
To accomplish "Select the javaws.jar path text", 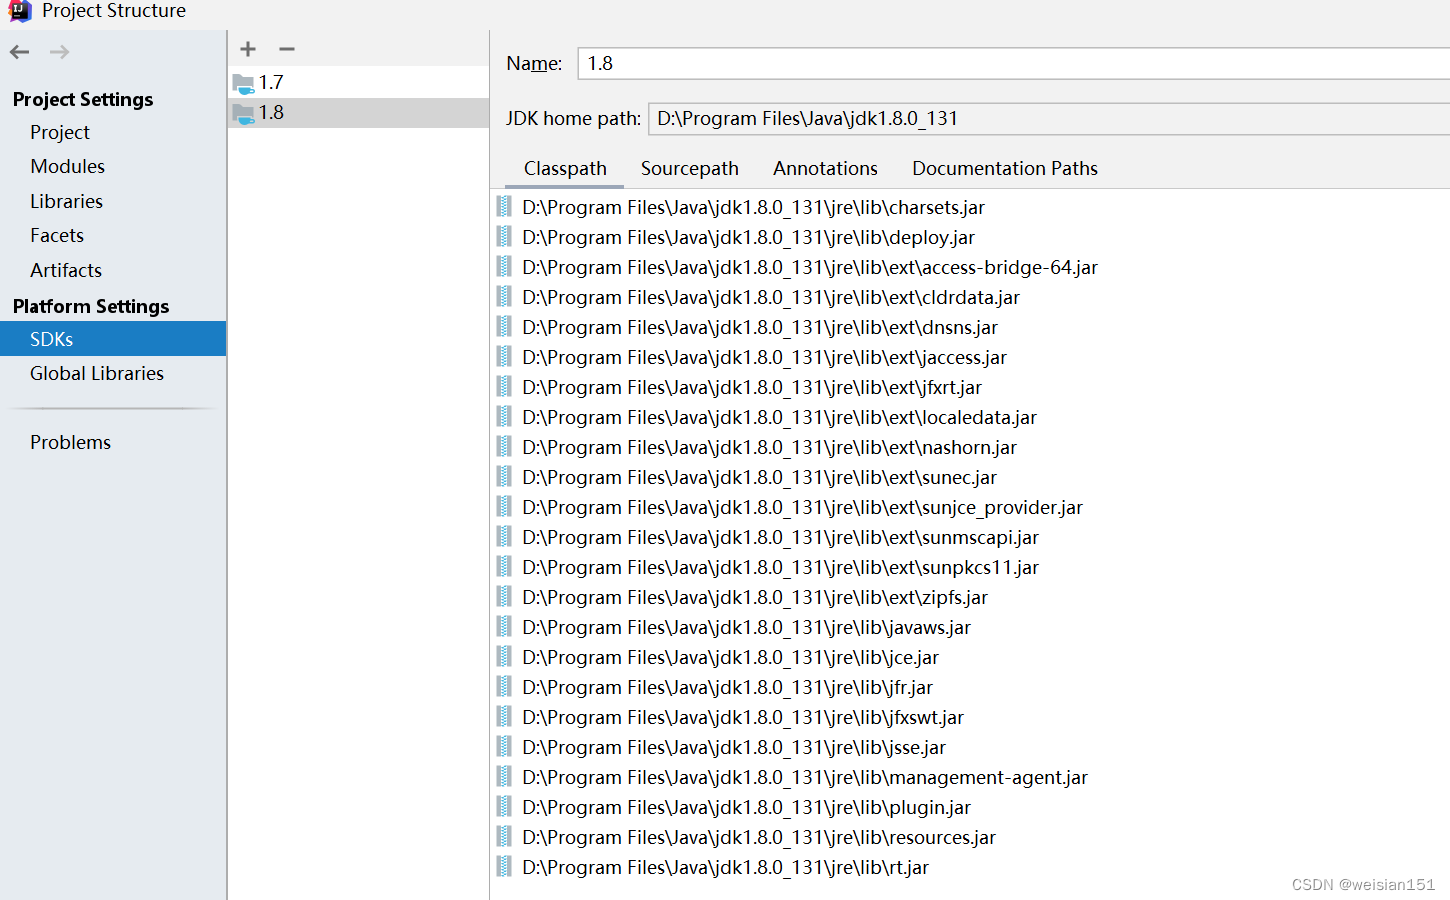I will pos(746,627).
